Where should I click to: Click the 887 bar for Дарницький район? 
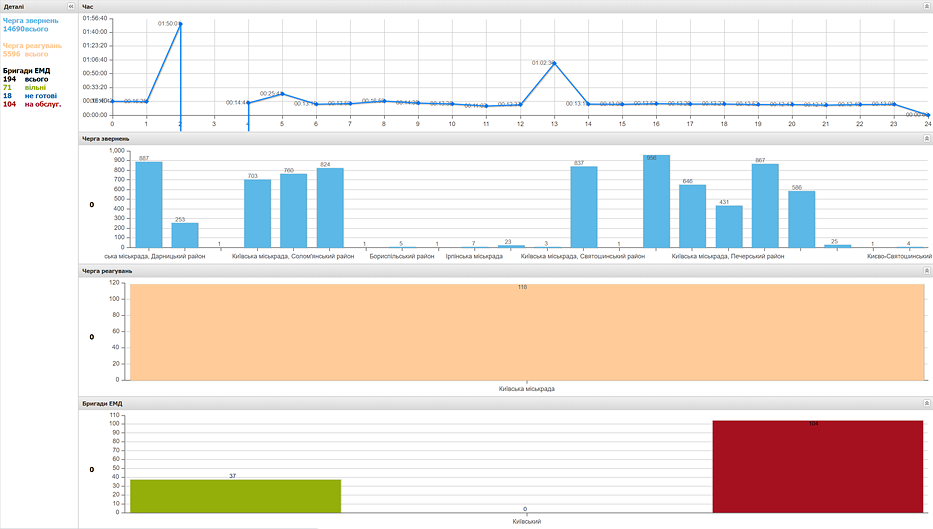click(149, 205)
